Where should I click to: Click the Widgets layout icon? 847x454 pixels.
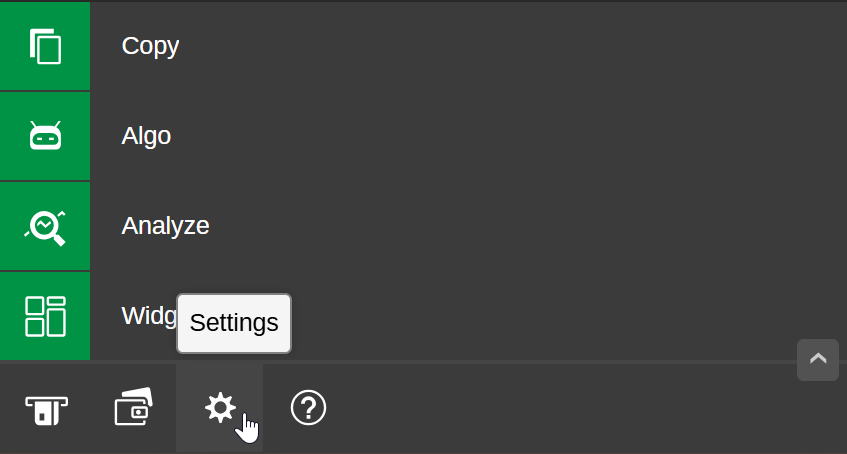coord(45,315)
